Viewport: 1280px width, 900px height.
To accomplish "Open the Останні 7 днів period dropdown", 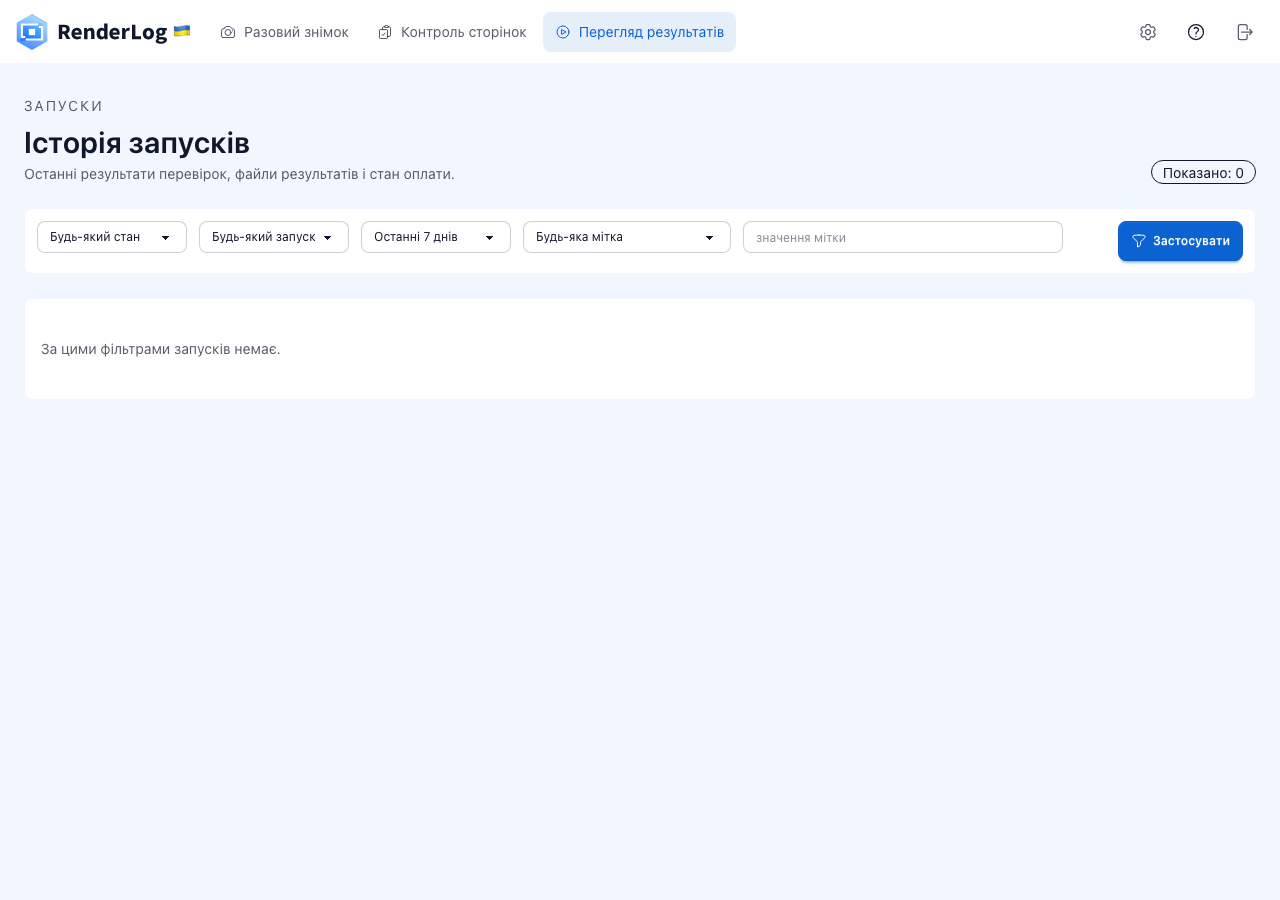I will (436, 237).
